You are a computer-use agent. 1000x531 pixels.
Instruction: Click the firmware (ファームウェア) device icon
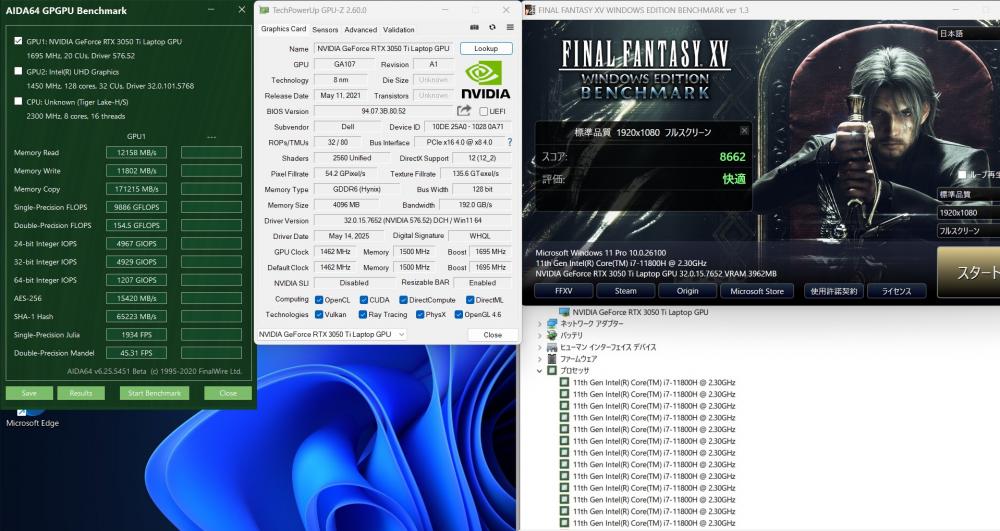(552, 359)
